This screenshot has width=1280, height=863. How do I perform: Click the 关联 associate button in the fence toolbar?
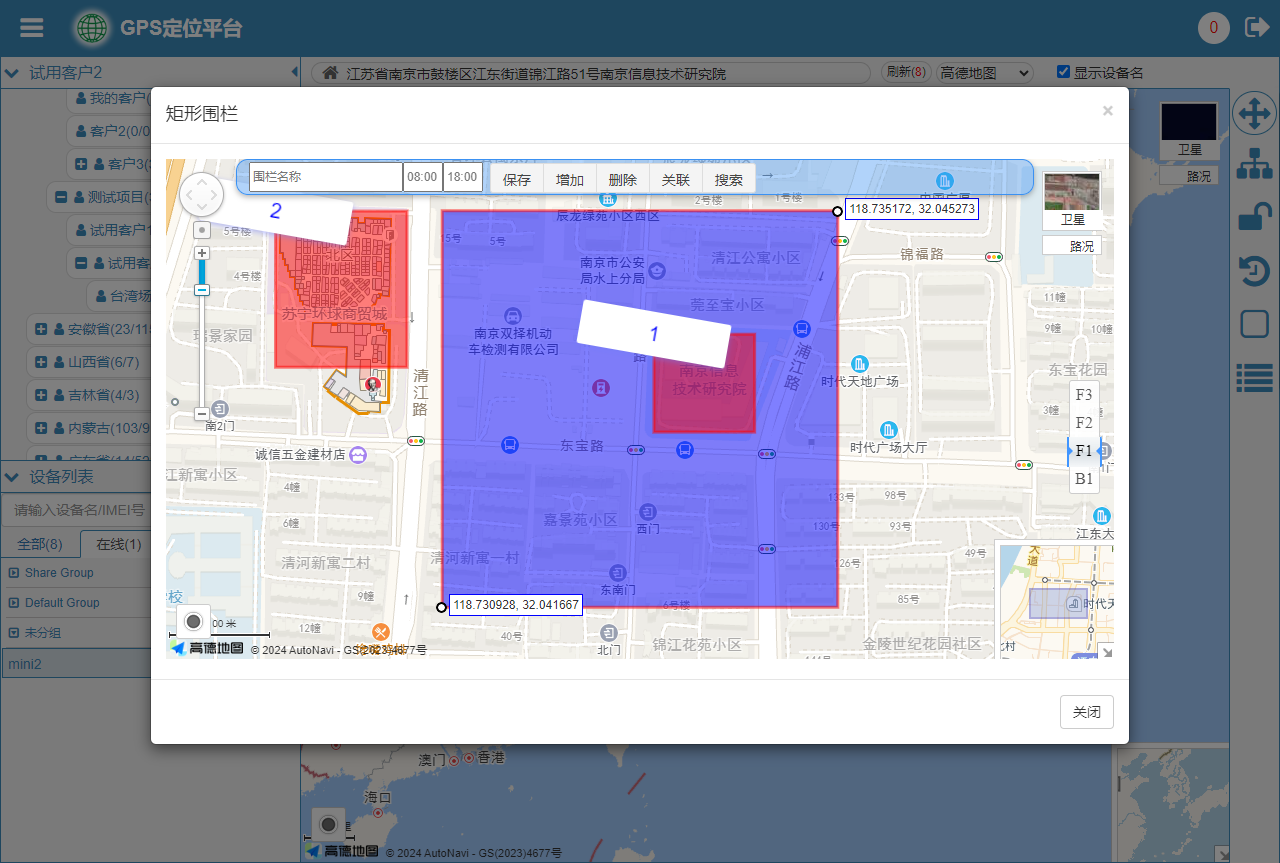click(676, 180)
